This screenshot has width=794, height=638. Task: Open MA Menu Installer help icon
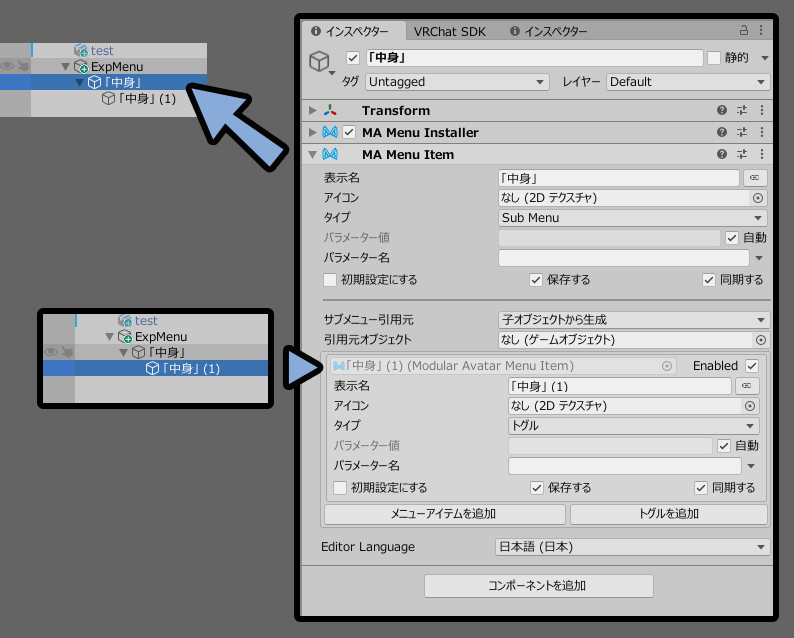click(x=722, y=132)
